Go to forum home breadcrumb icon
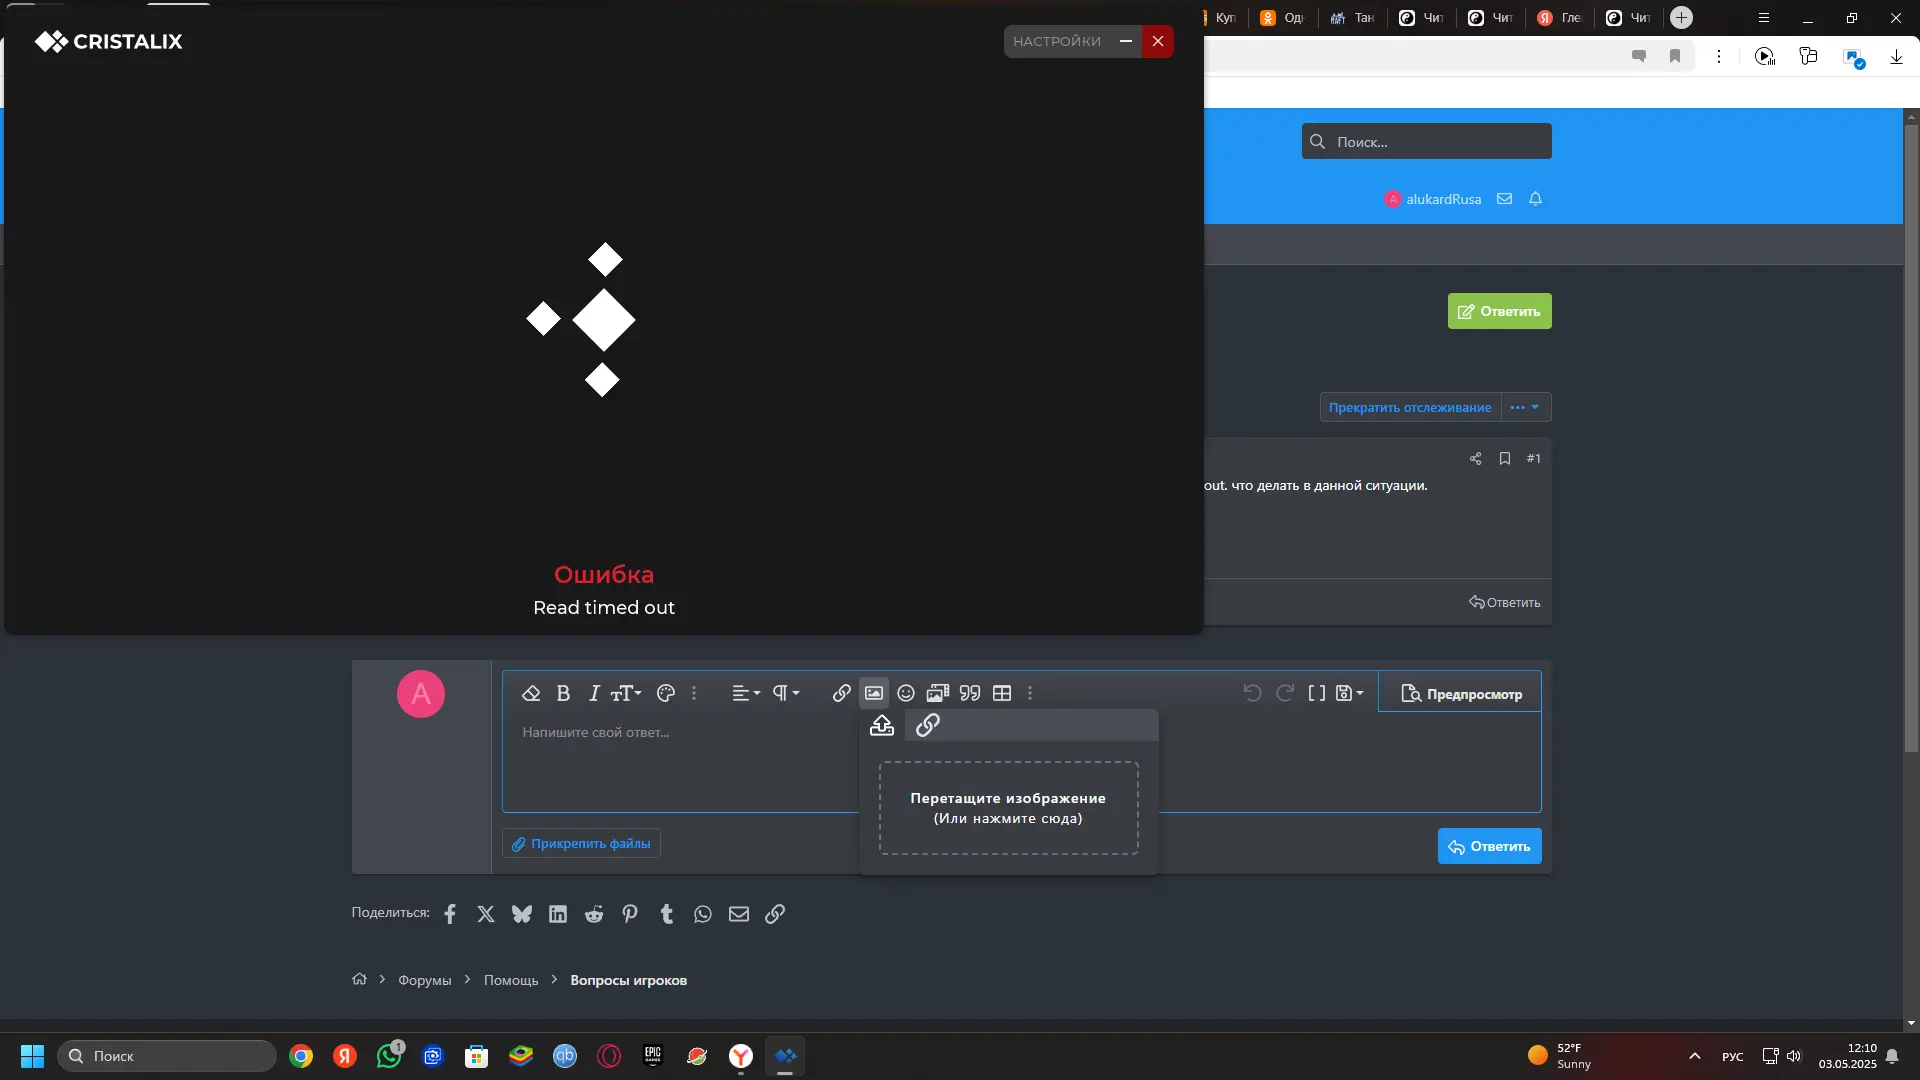 coord(360,979)
